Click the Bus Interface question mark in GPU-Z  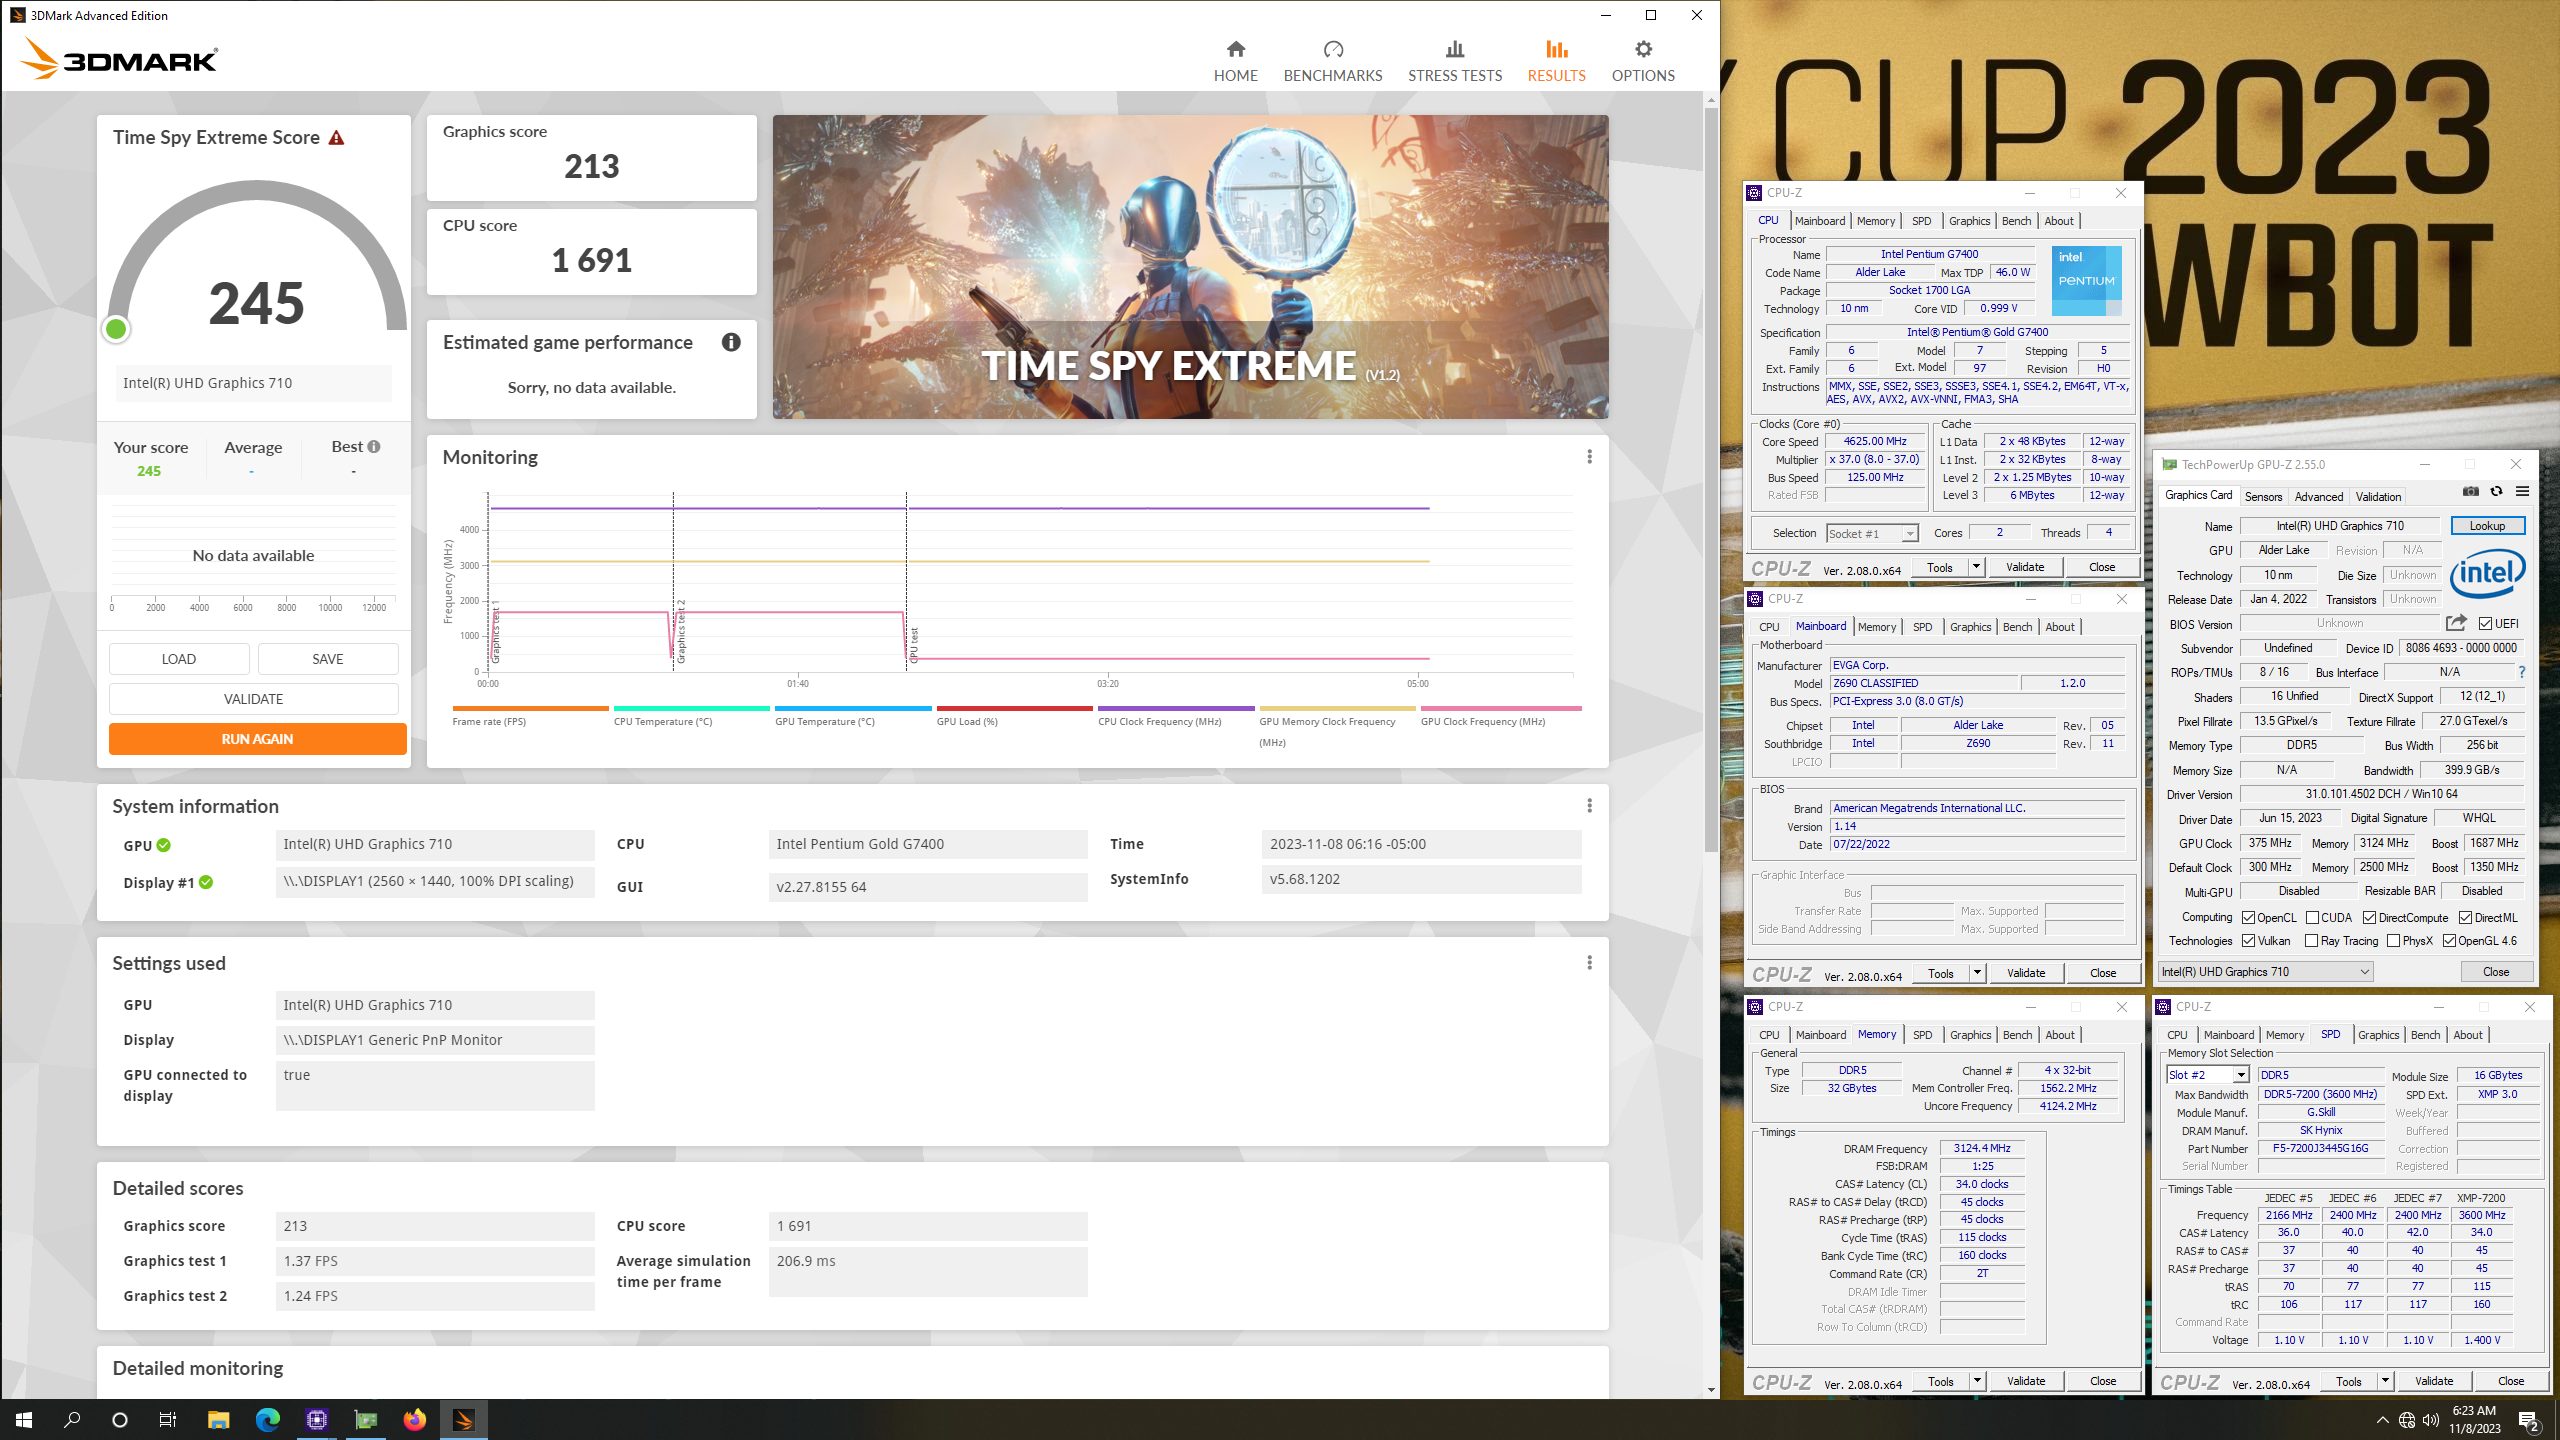[x=2522, y=672]
